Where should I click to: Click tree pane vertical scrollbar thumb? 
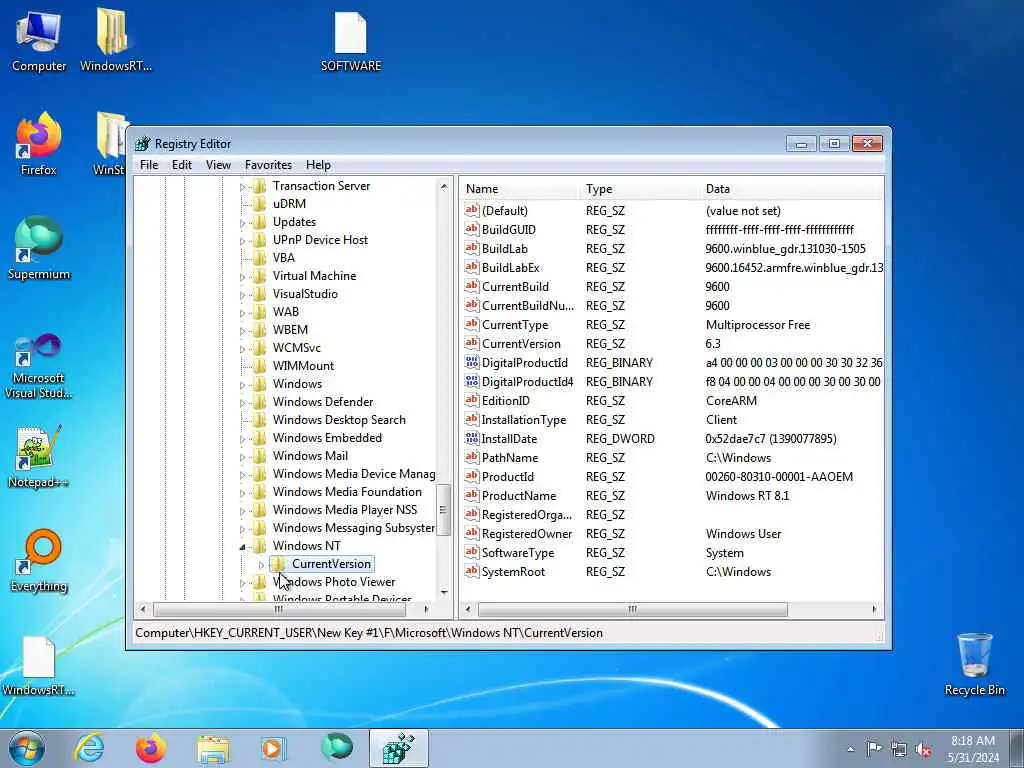click(x=444, y=509)
